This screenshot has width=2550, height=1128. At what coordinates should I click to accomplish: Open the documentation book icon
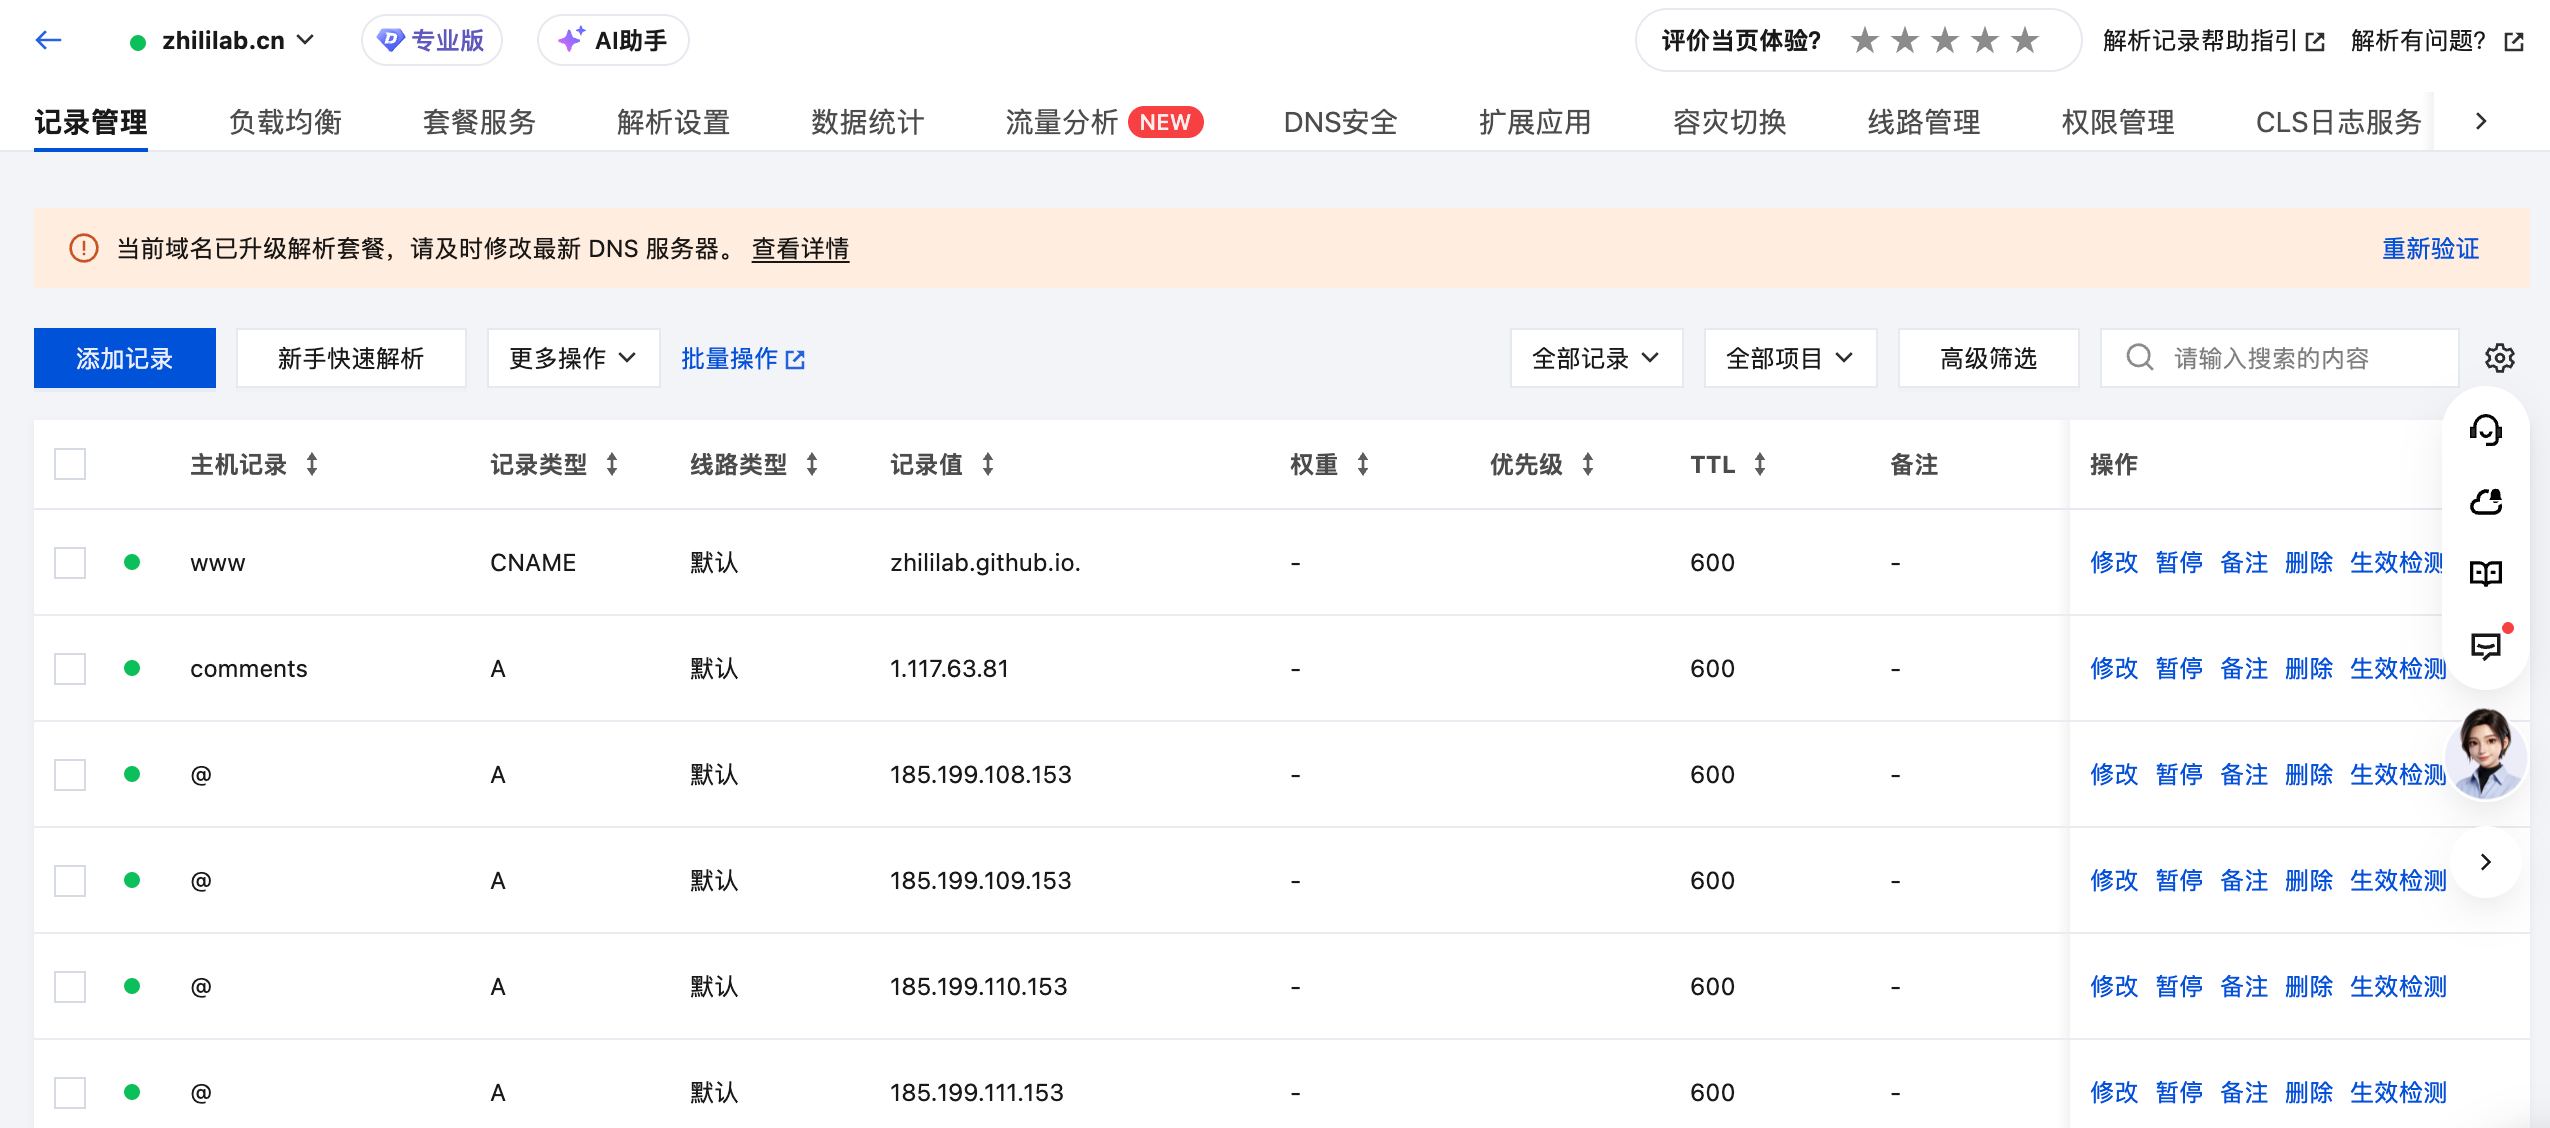[x=2485, y=573]
